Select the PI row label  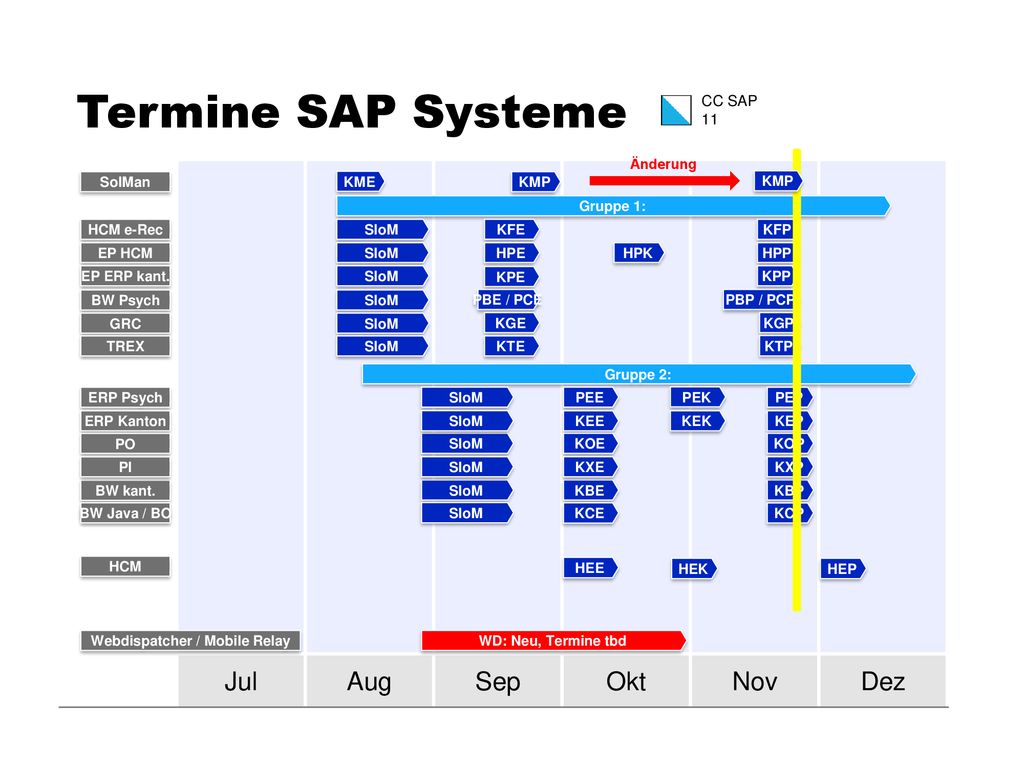pos(125,468)
